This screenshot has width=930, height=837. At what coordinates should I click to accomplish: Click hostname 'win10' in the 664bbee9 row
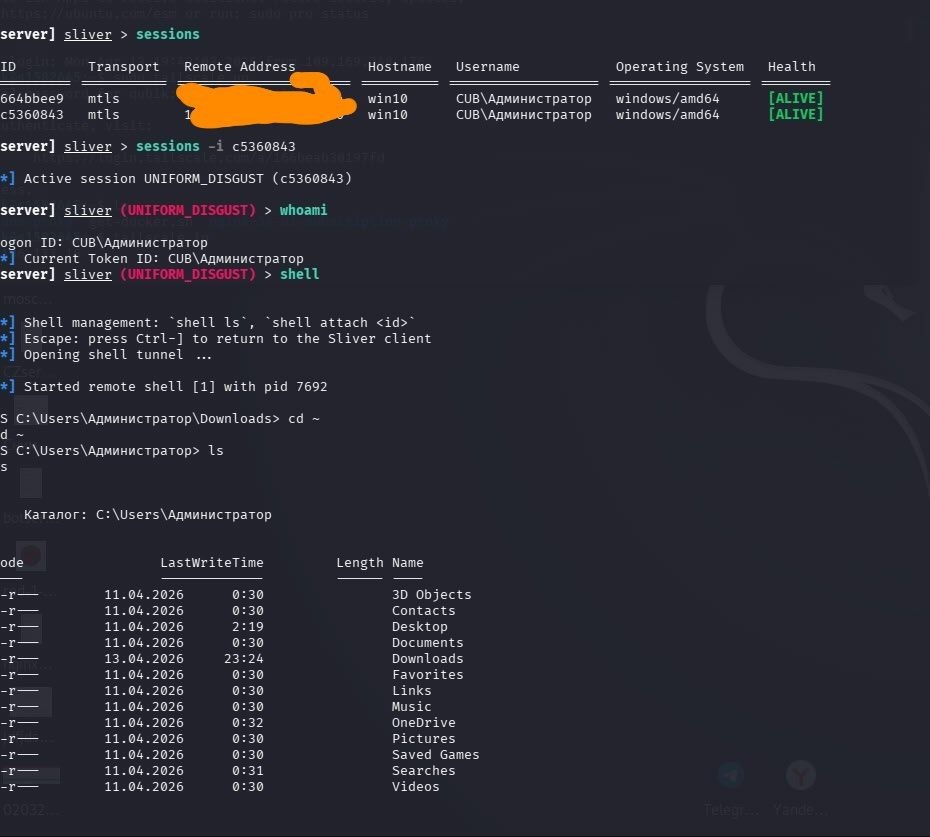coord(388,98)
